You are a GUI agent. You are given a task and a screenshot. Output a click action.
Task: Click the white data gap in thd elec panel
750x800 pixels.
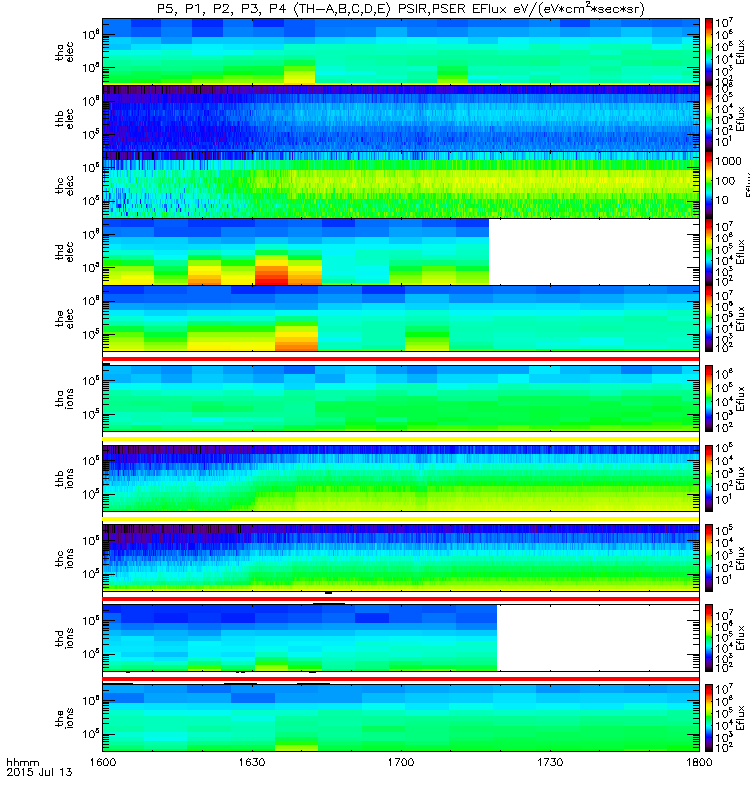[x=594, y=252]
